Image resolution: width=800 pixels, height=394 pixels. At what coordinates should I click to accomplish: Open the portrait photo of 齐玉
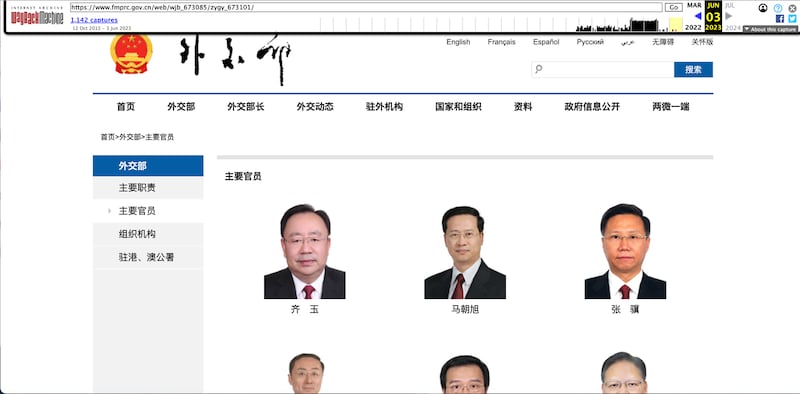click(x=305, y=251)
